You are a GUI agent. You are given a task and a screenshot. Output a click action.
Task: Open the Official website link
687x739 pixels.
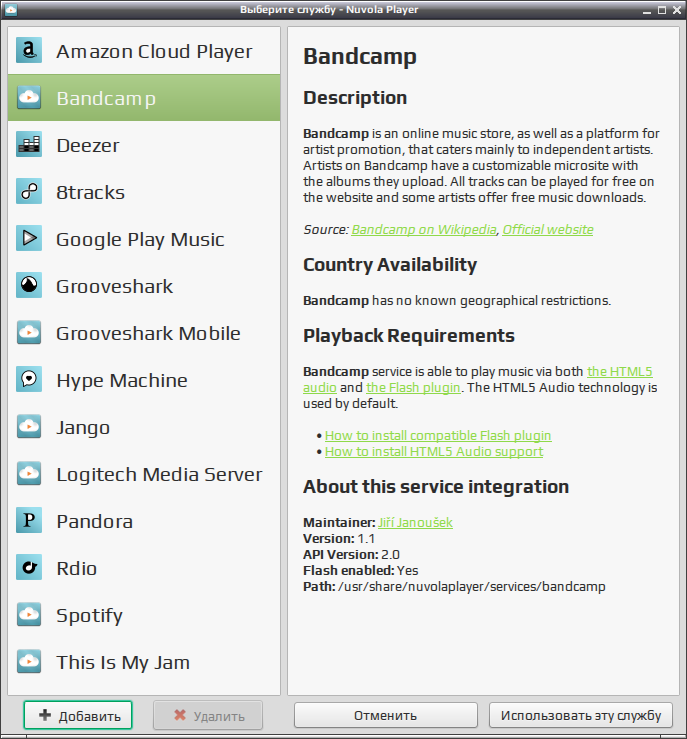pos(548,230)
